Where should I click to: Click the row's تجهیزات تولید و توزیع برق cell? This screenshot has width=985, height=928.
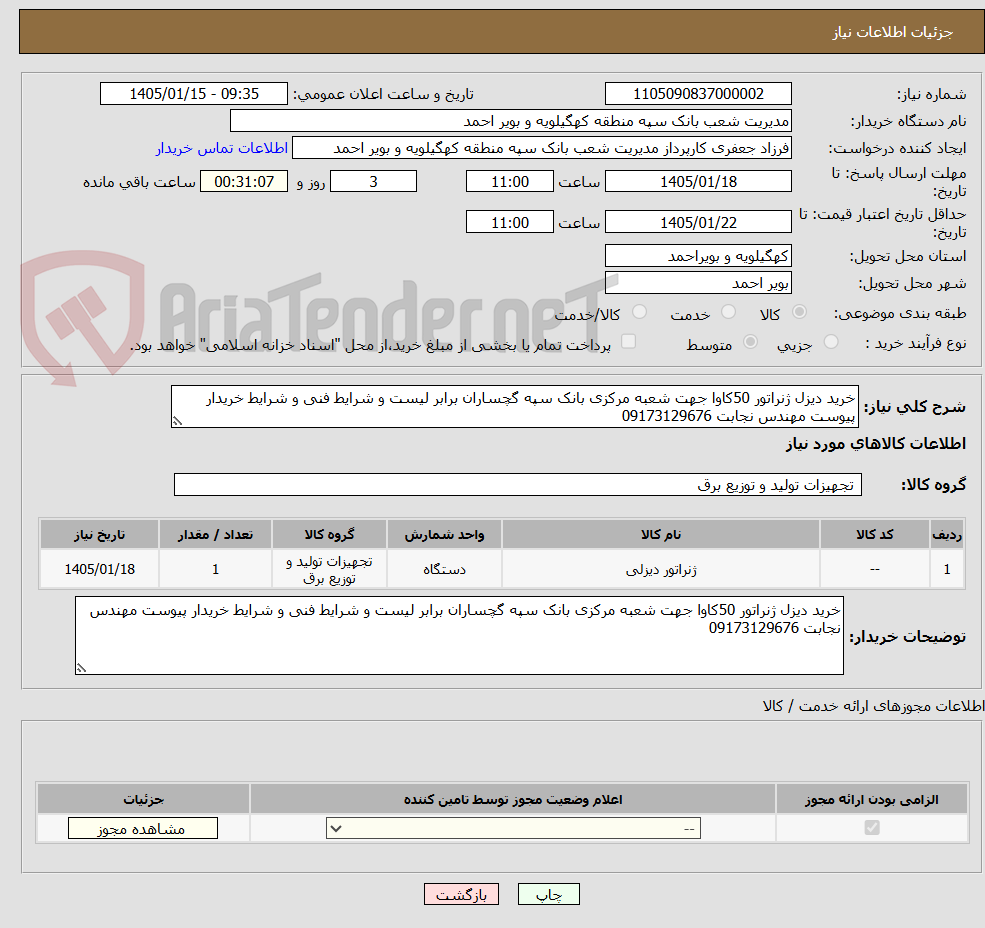329,569
